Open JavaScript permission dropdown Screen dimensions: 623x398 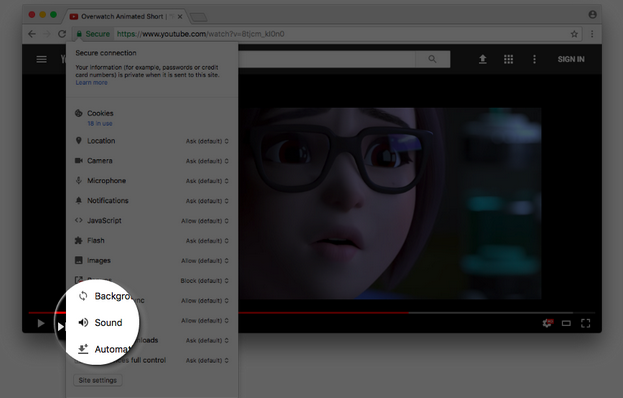pyautogui.click(x=205, y=221)
